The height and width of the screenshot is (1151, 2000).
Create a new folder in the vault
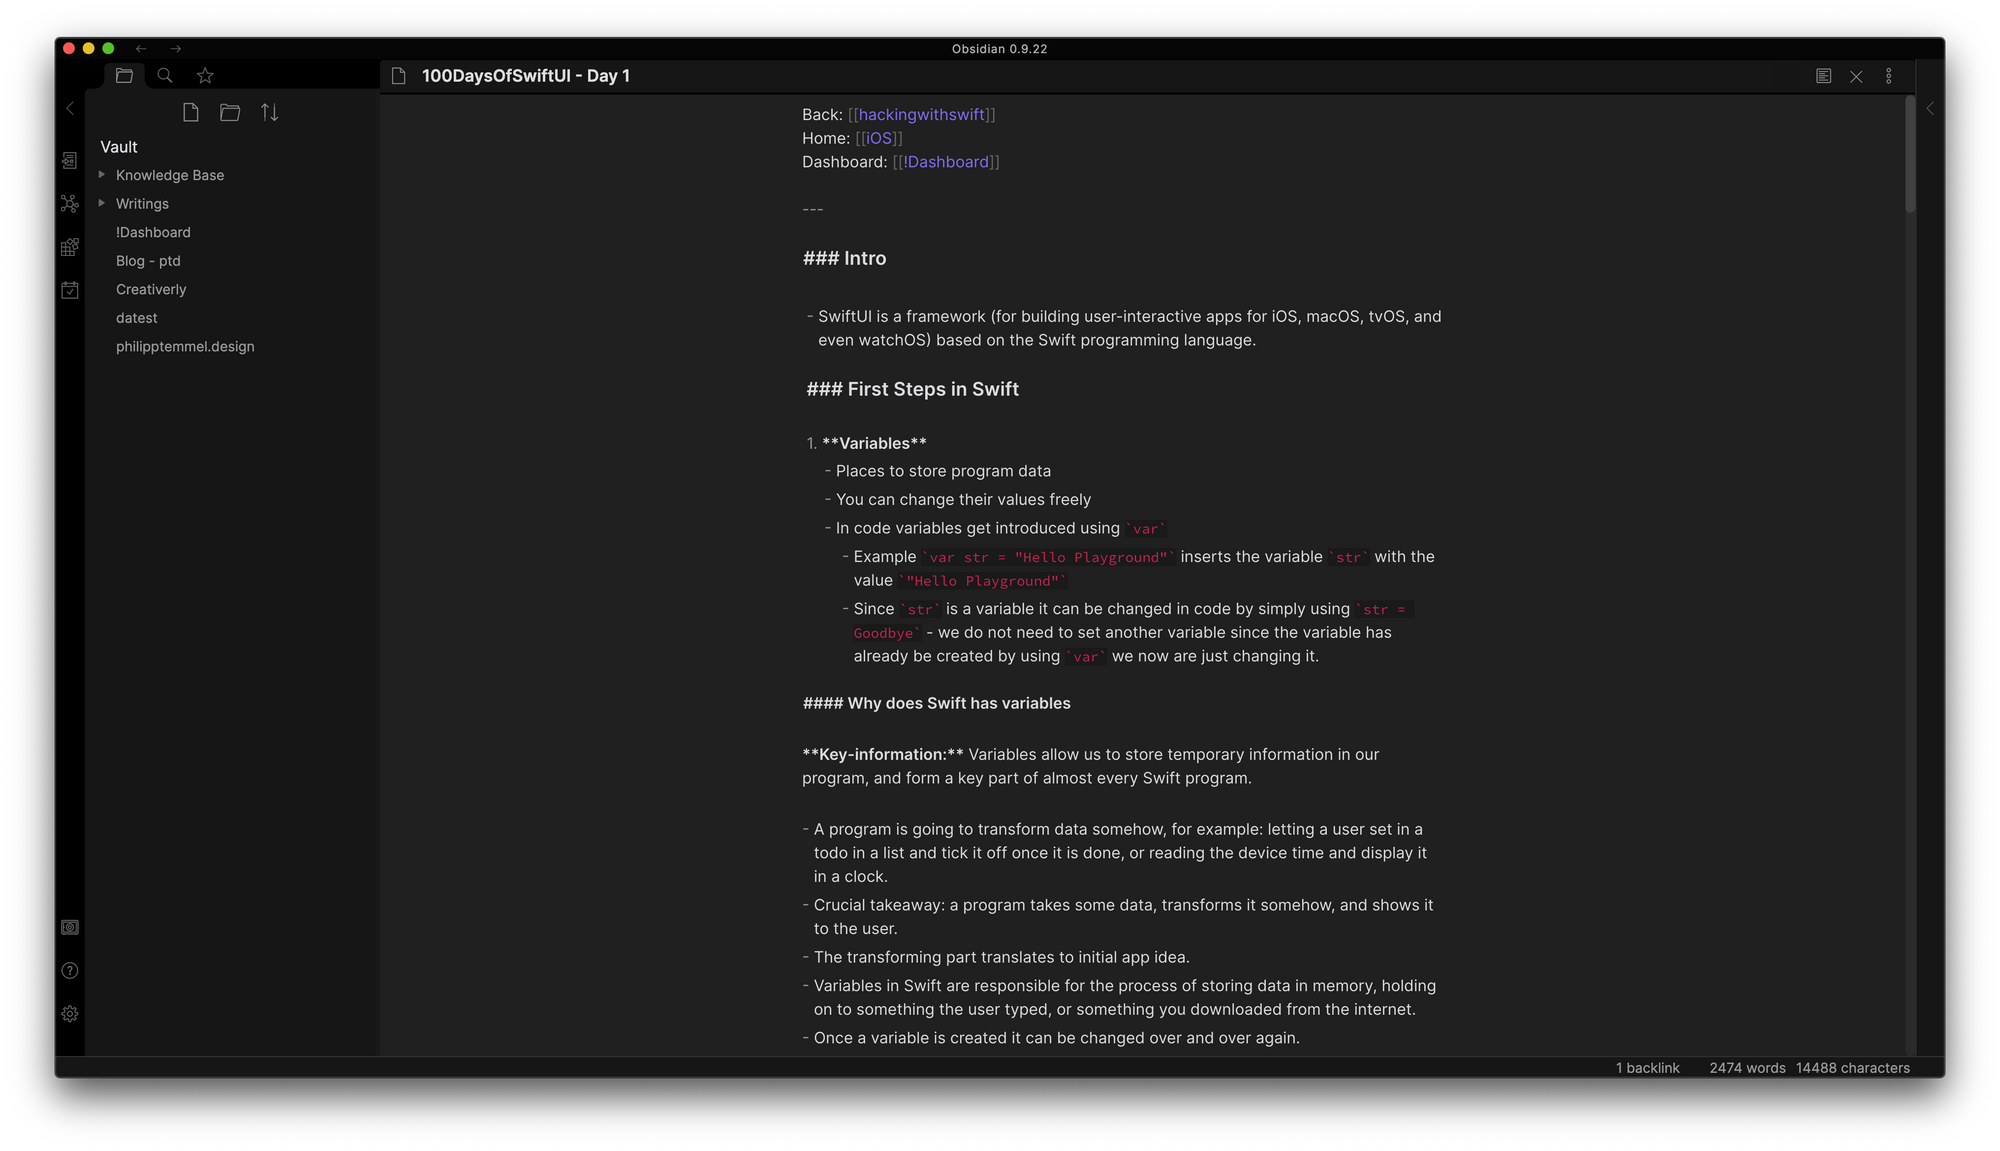click(x=229, y=112)
